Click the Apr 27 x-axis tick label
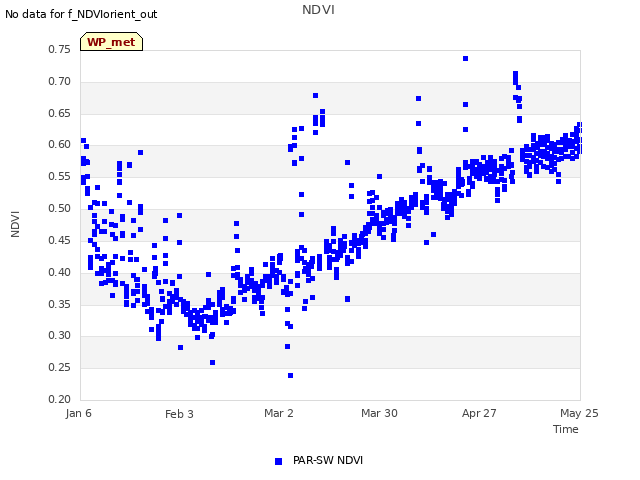640x480 pixels. pos(479,413)
